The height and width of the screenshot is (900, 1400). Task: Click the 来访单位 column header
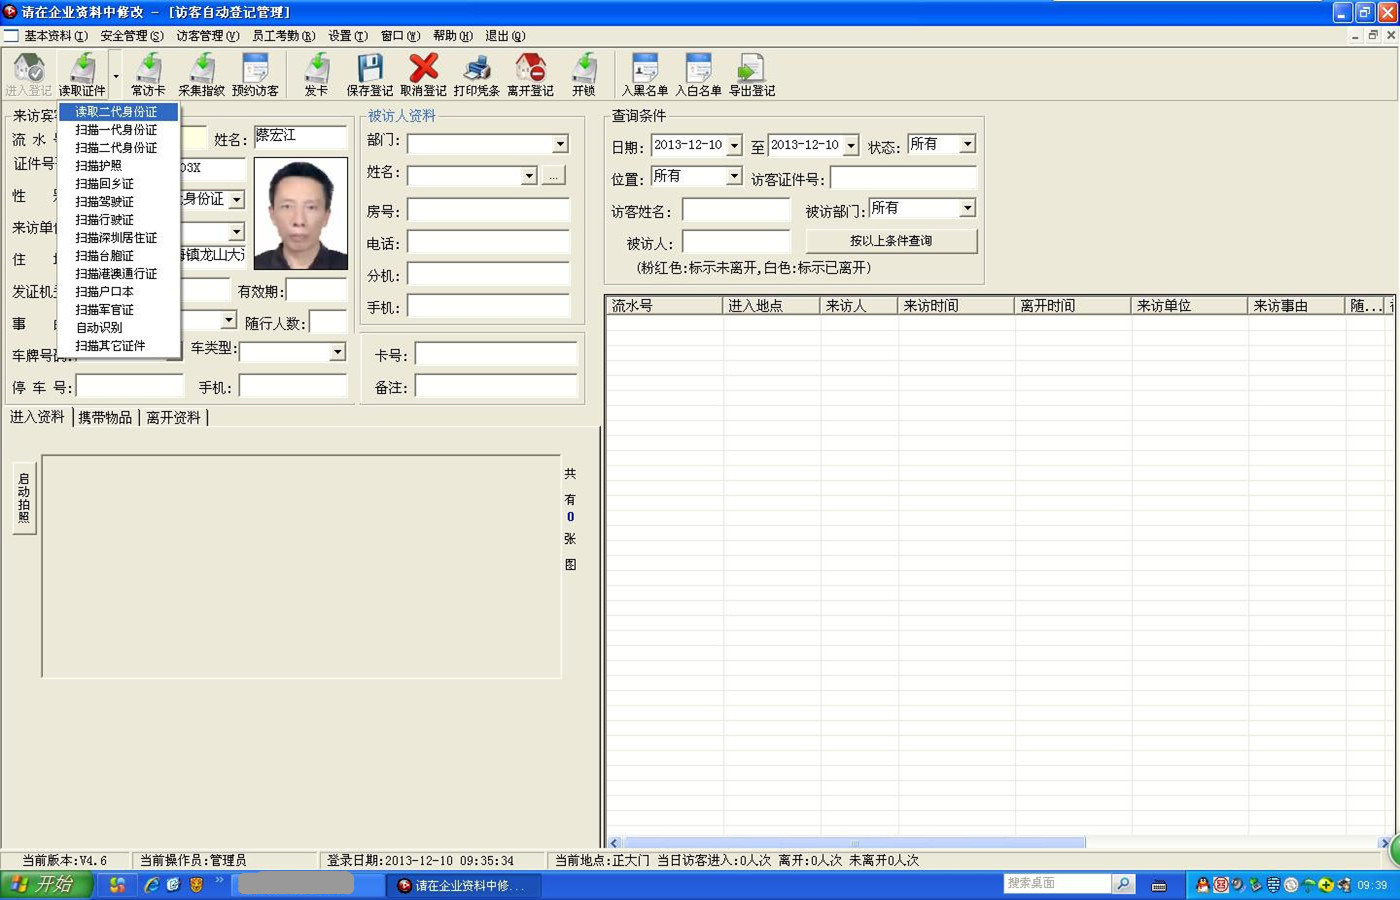(x=1189, y=306)
